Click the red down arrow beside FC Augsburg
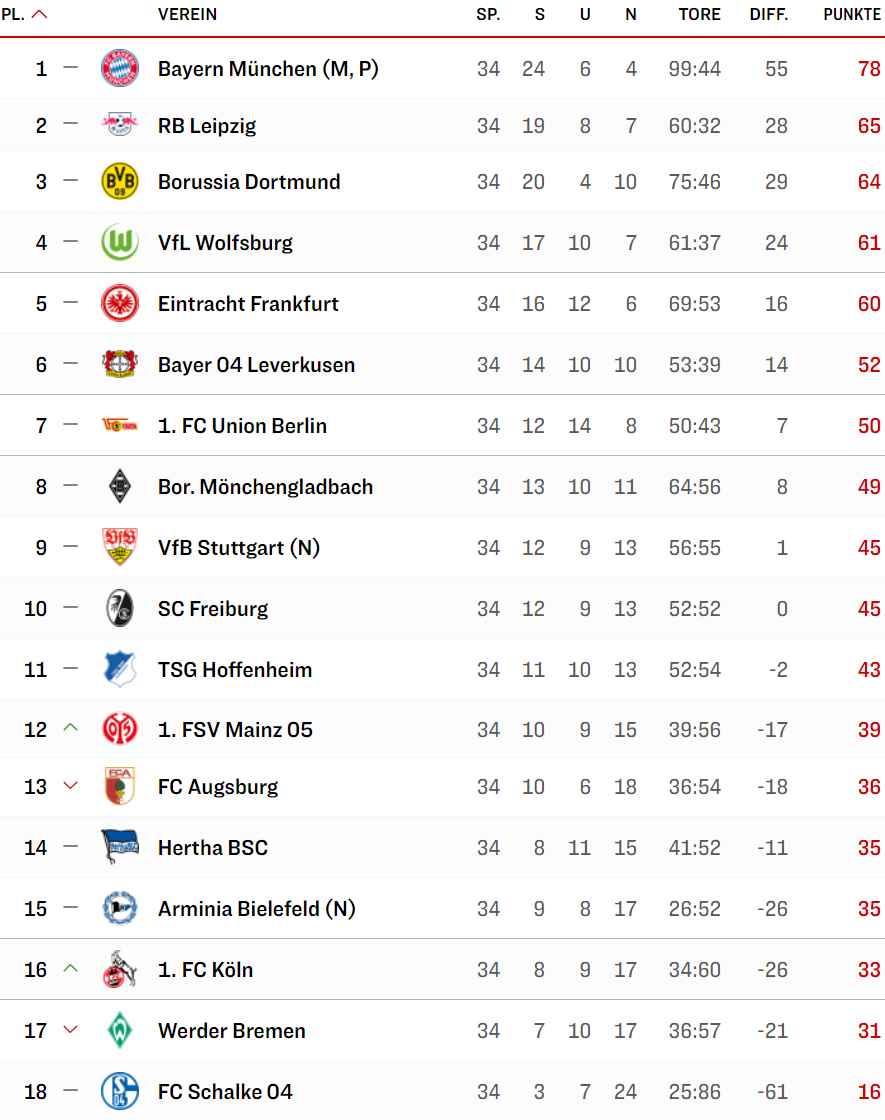Screen dimensions: 885x1120 point(70,786)
